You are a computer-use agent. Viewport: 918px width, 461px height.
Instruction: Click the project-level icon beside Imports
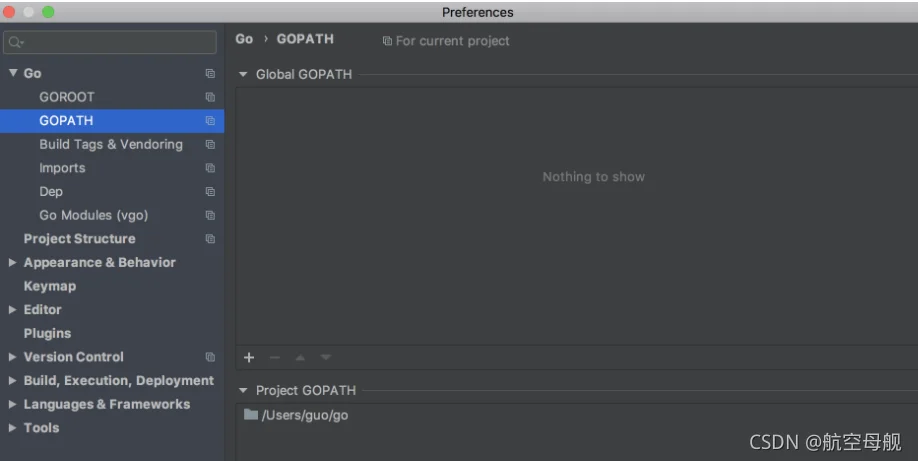tap(210, 168)
